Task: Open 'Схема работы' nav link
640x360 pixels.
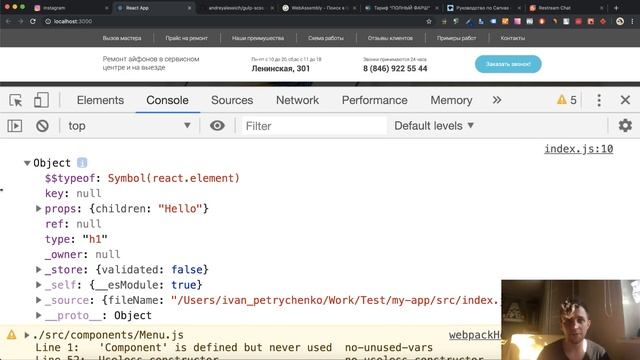Action: click(326, 38)
